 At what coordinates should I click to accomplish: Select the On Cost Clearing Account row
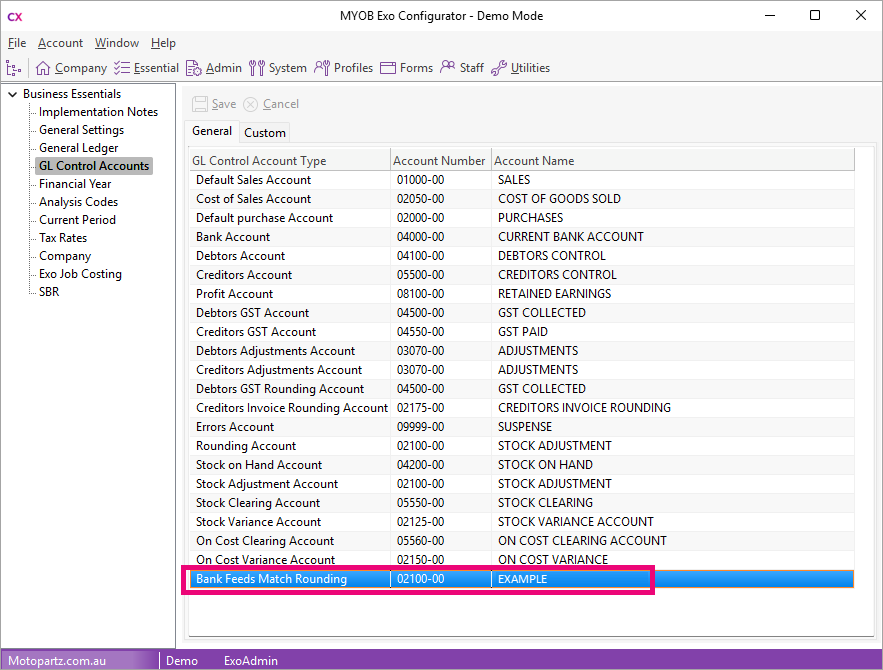point(521,541)
